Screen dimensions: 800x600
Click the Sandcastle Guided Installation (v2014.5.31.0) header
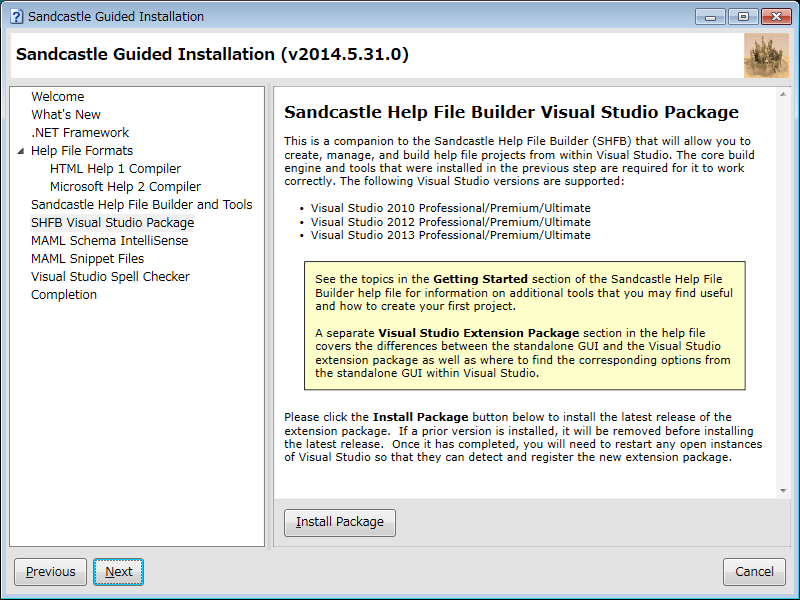212,54
